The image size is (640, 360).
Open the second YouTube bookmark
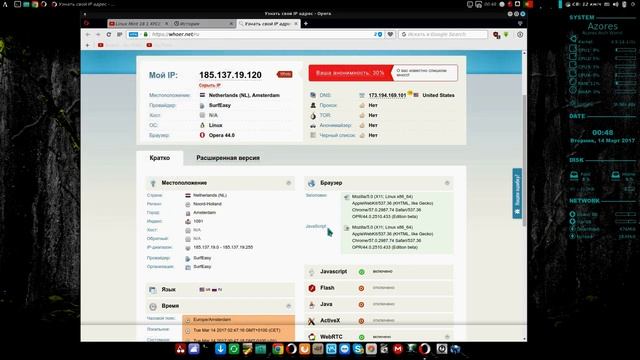tap(149, 45)
